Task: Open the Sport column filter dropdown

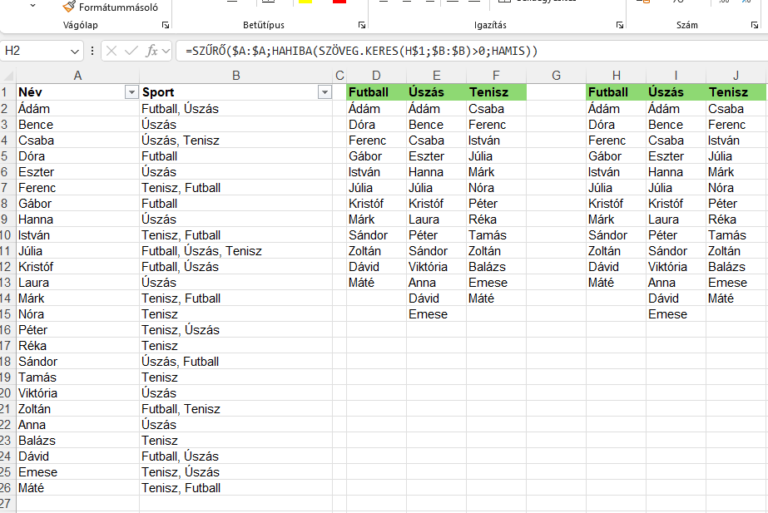Action: pyautogui.click(x=325, y=92)
